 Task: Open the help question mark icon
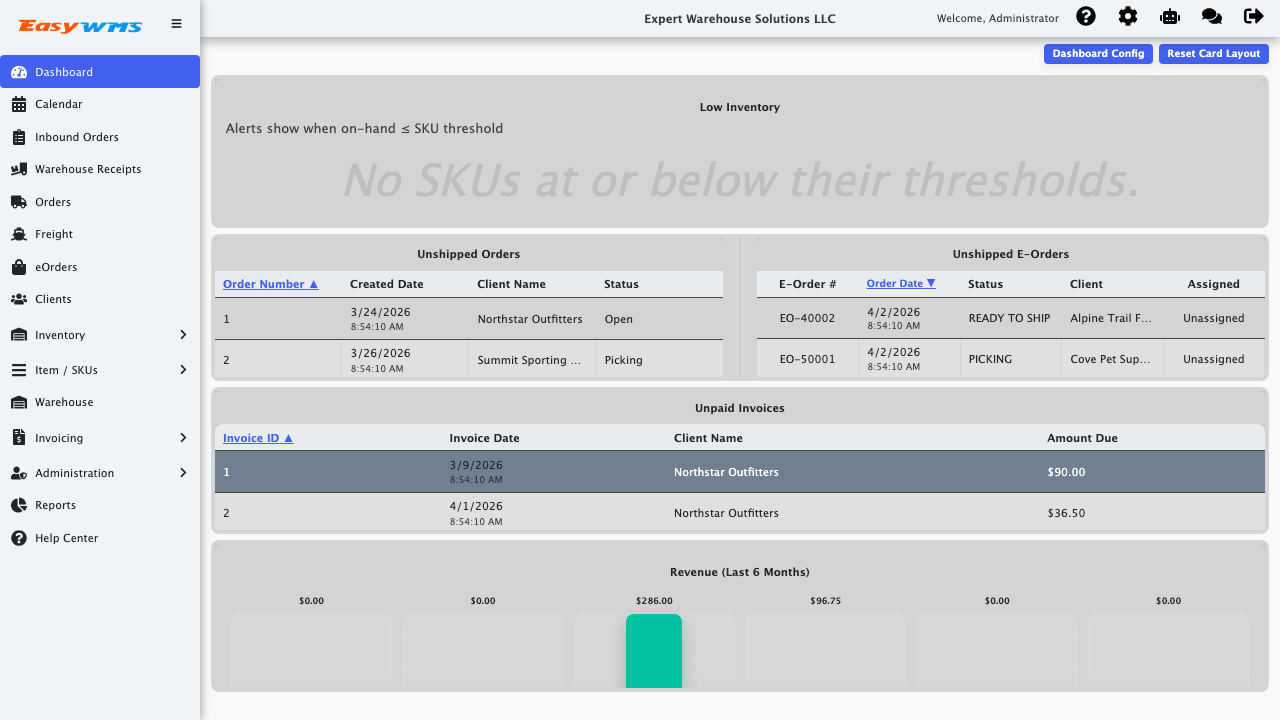coord(1086,16)
